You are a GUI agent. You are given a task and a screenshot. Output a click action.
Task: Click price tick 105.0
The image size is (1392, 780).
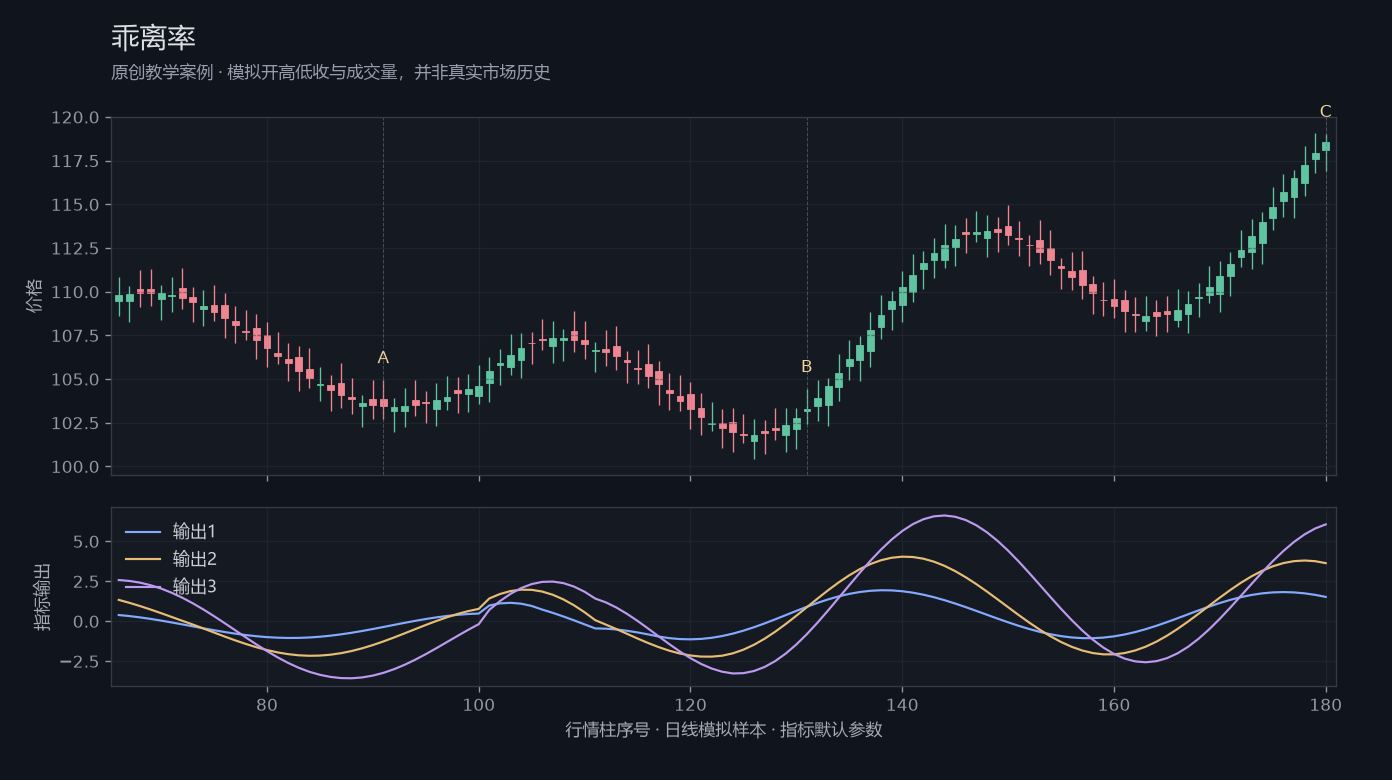coord(76,380)
